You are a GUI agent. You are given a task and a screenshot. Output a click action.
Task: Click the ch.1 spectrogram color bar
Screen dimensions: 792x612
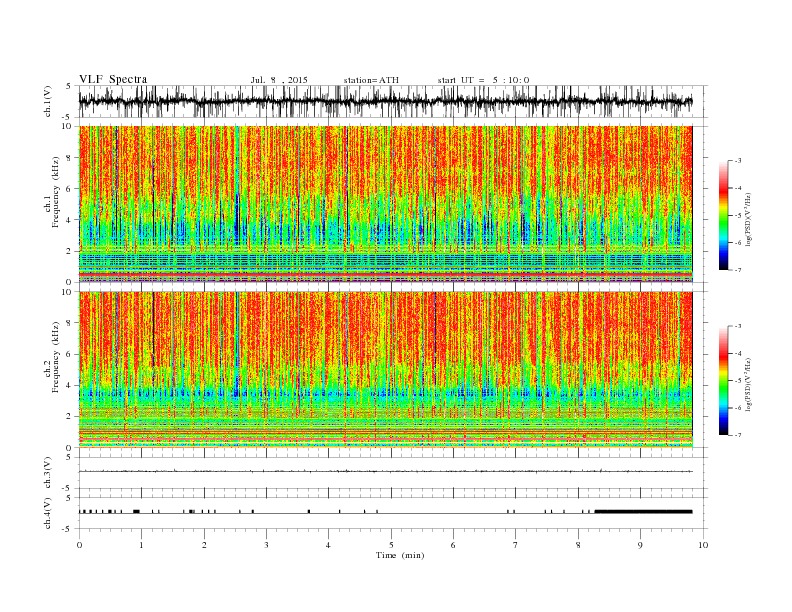723,215
